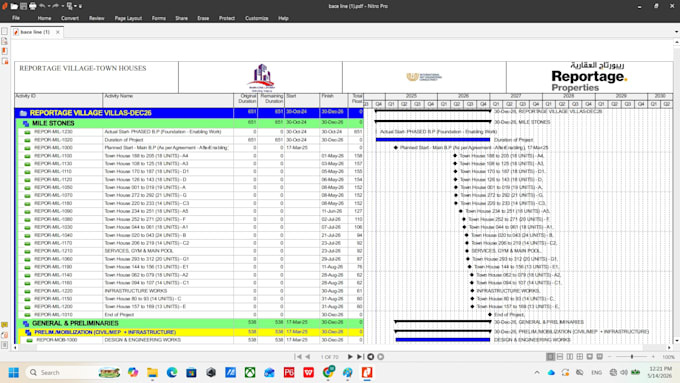680x383 pixels.
Task: Click the zoom in plus button
Action: tap(653, 357)
